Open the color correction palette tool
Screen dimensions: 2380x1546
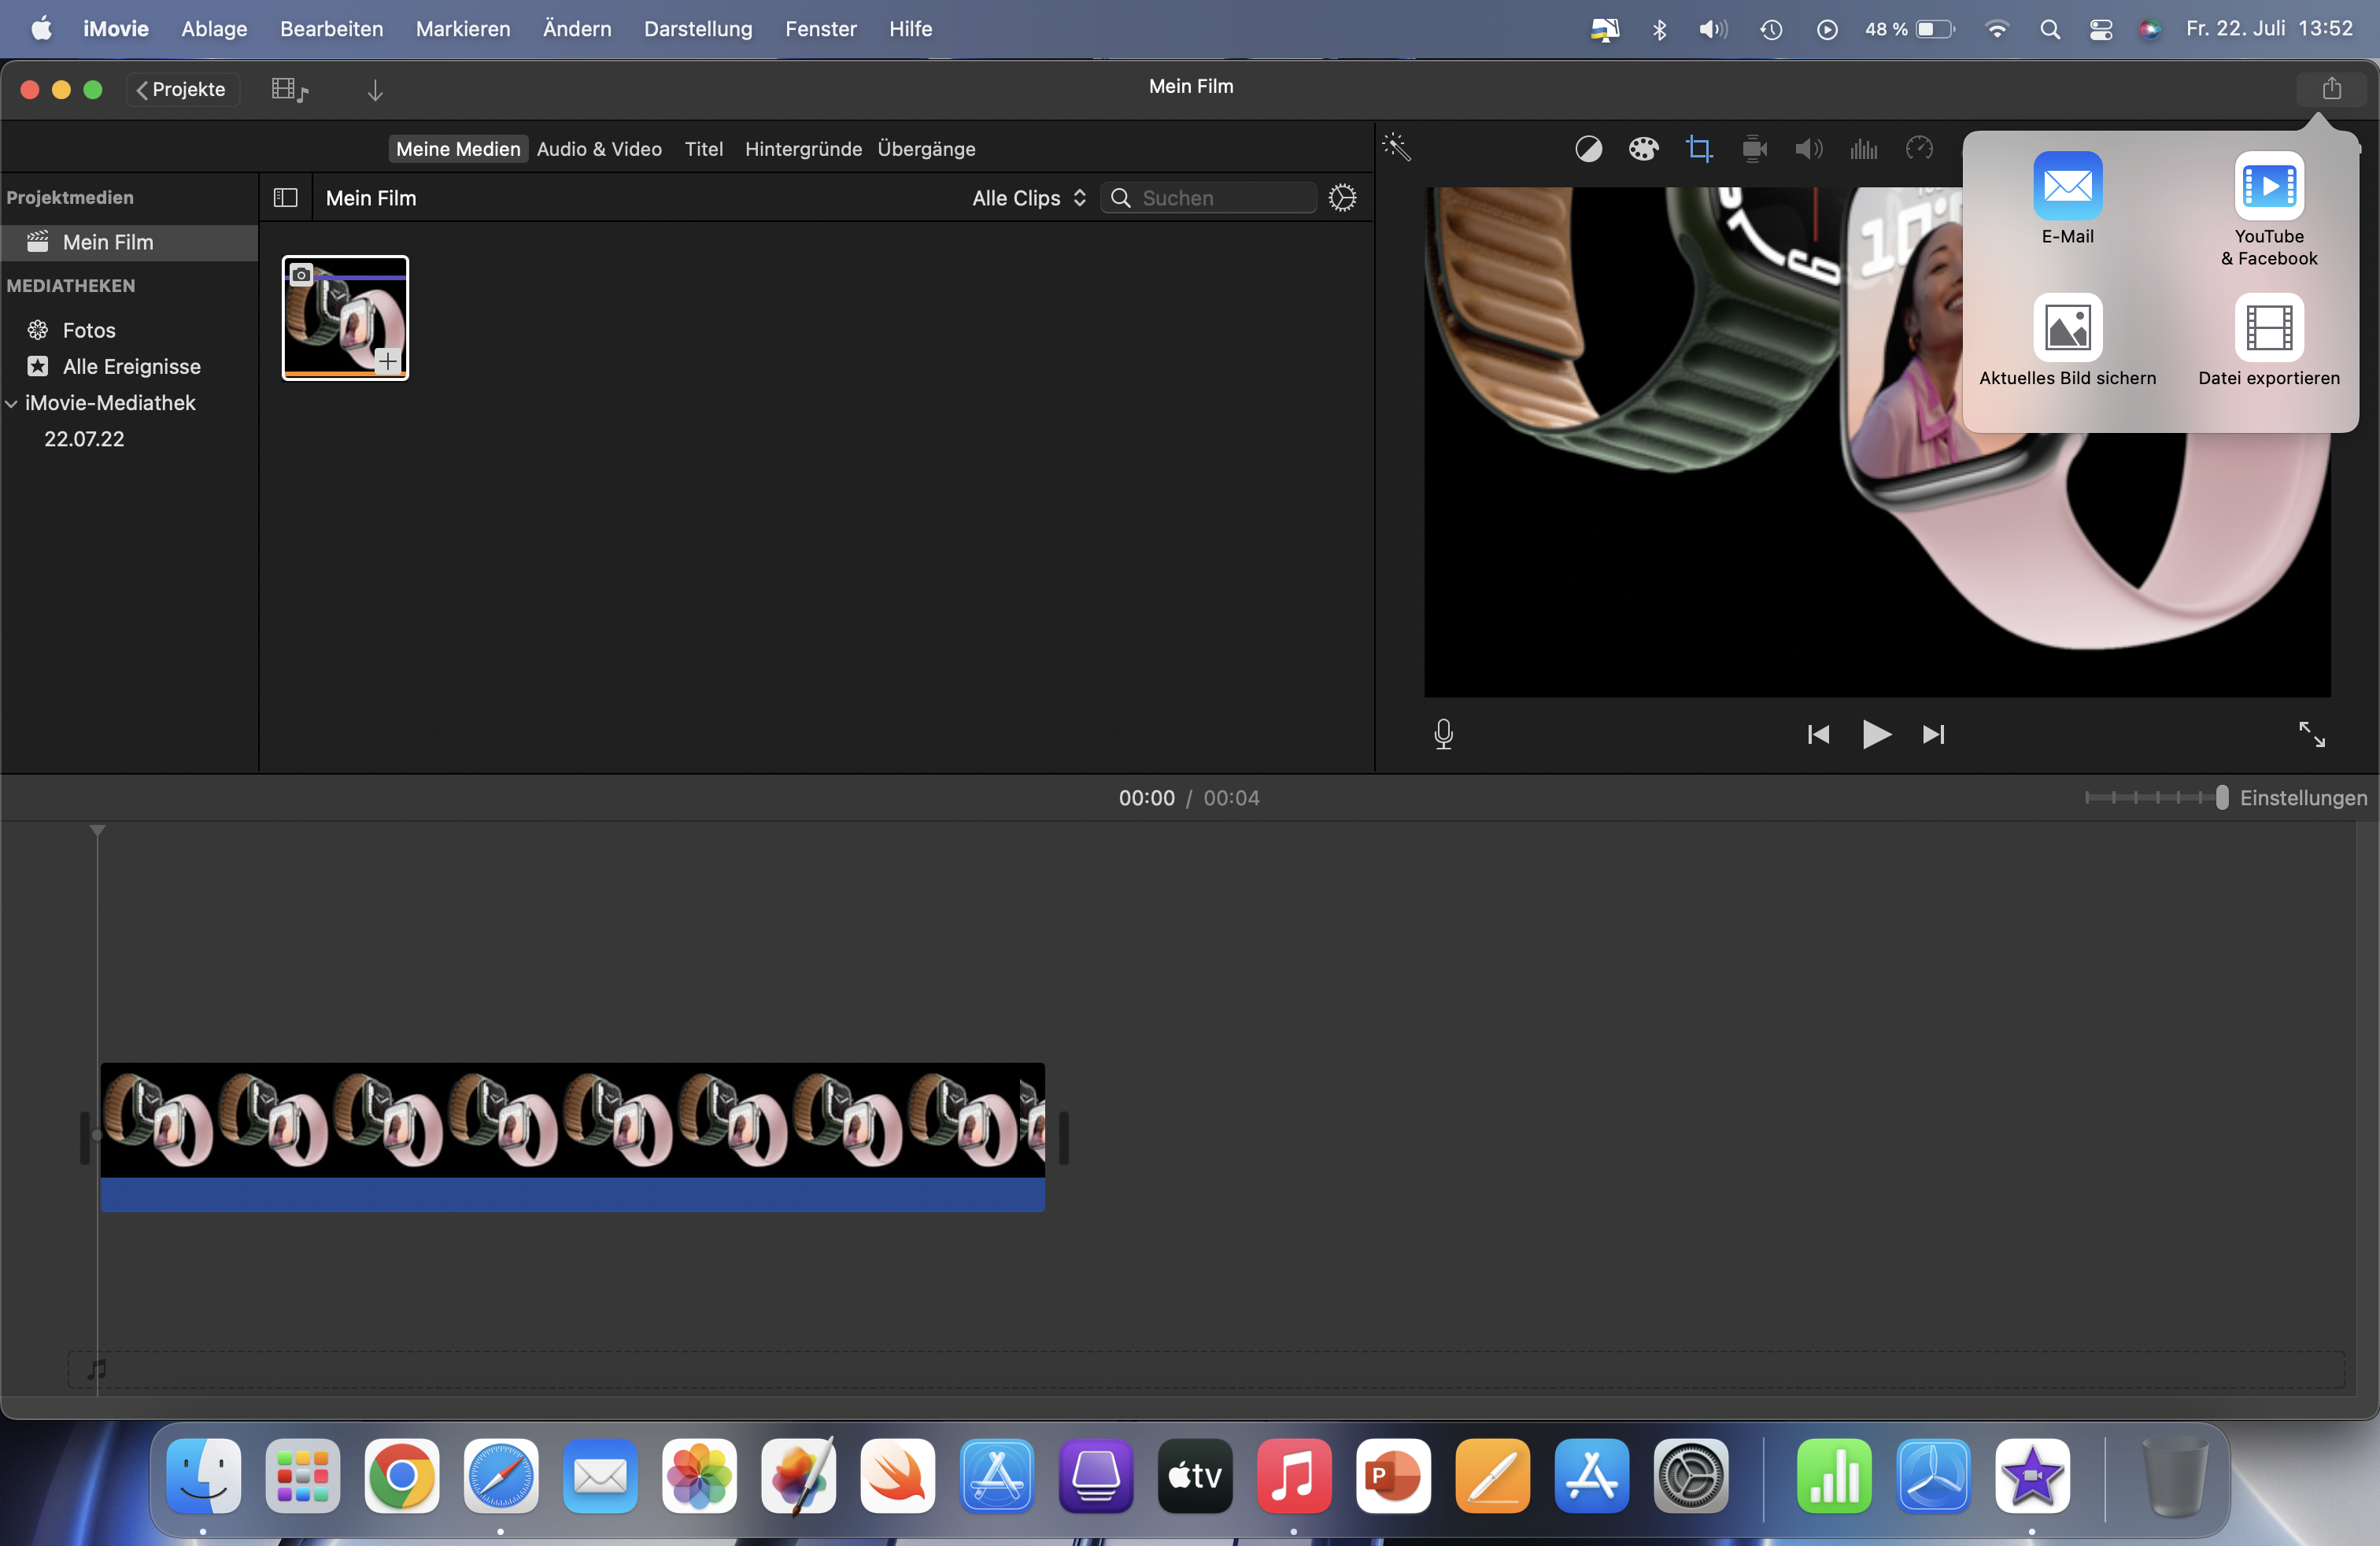[1643, 149]
